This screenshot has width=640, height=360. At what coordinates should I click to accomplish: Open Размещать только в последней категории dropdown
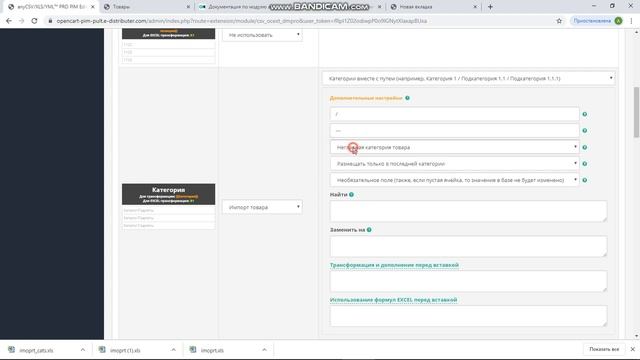tap(454, 164)
